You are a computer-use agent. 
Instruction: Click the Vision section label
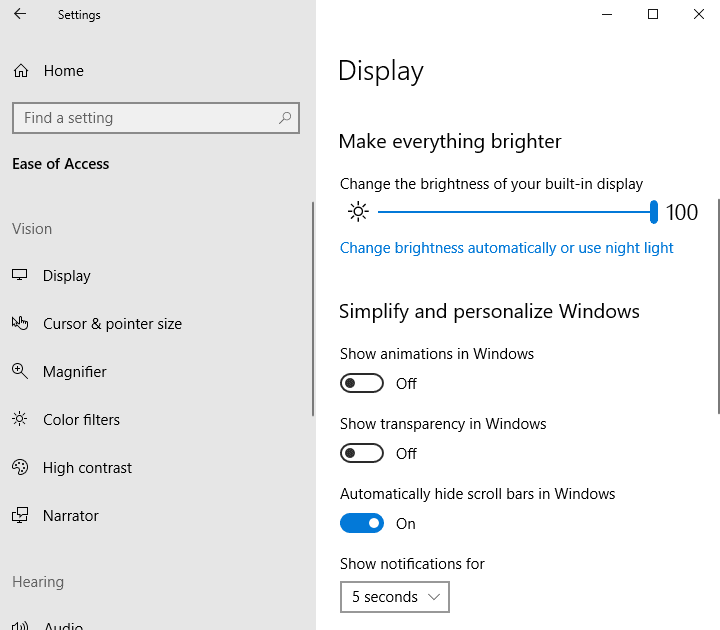[32, 229]
